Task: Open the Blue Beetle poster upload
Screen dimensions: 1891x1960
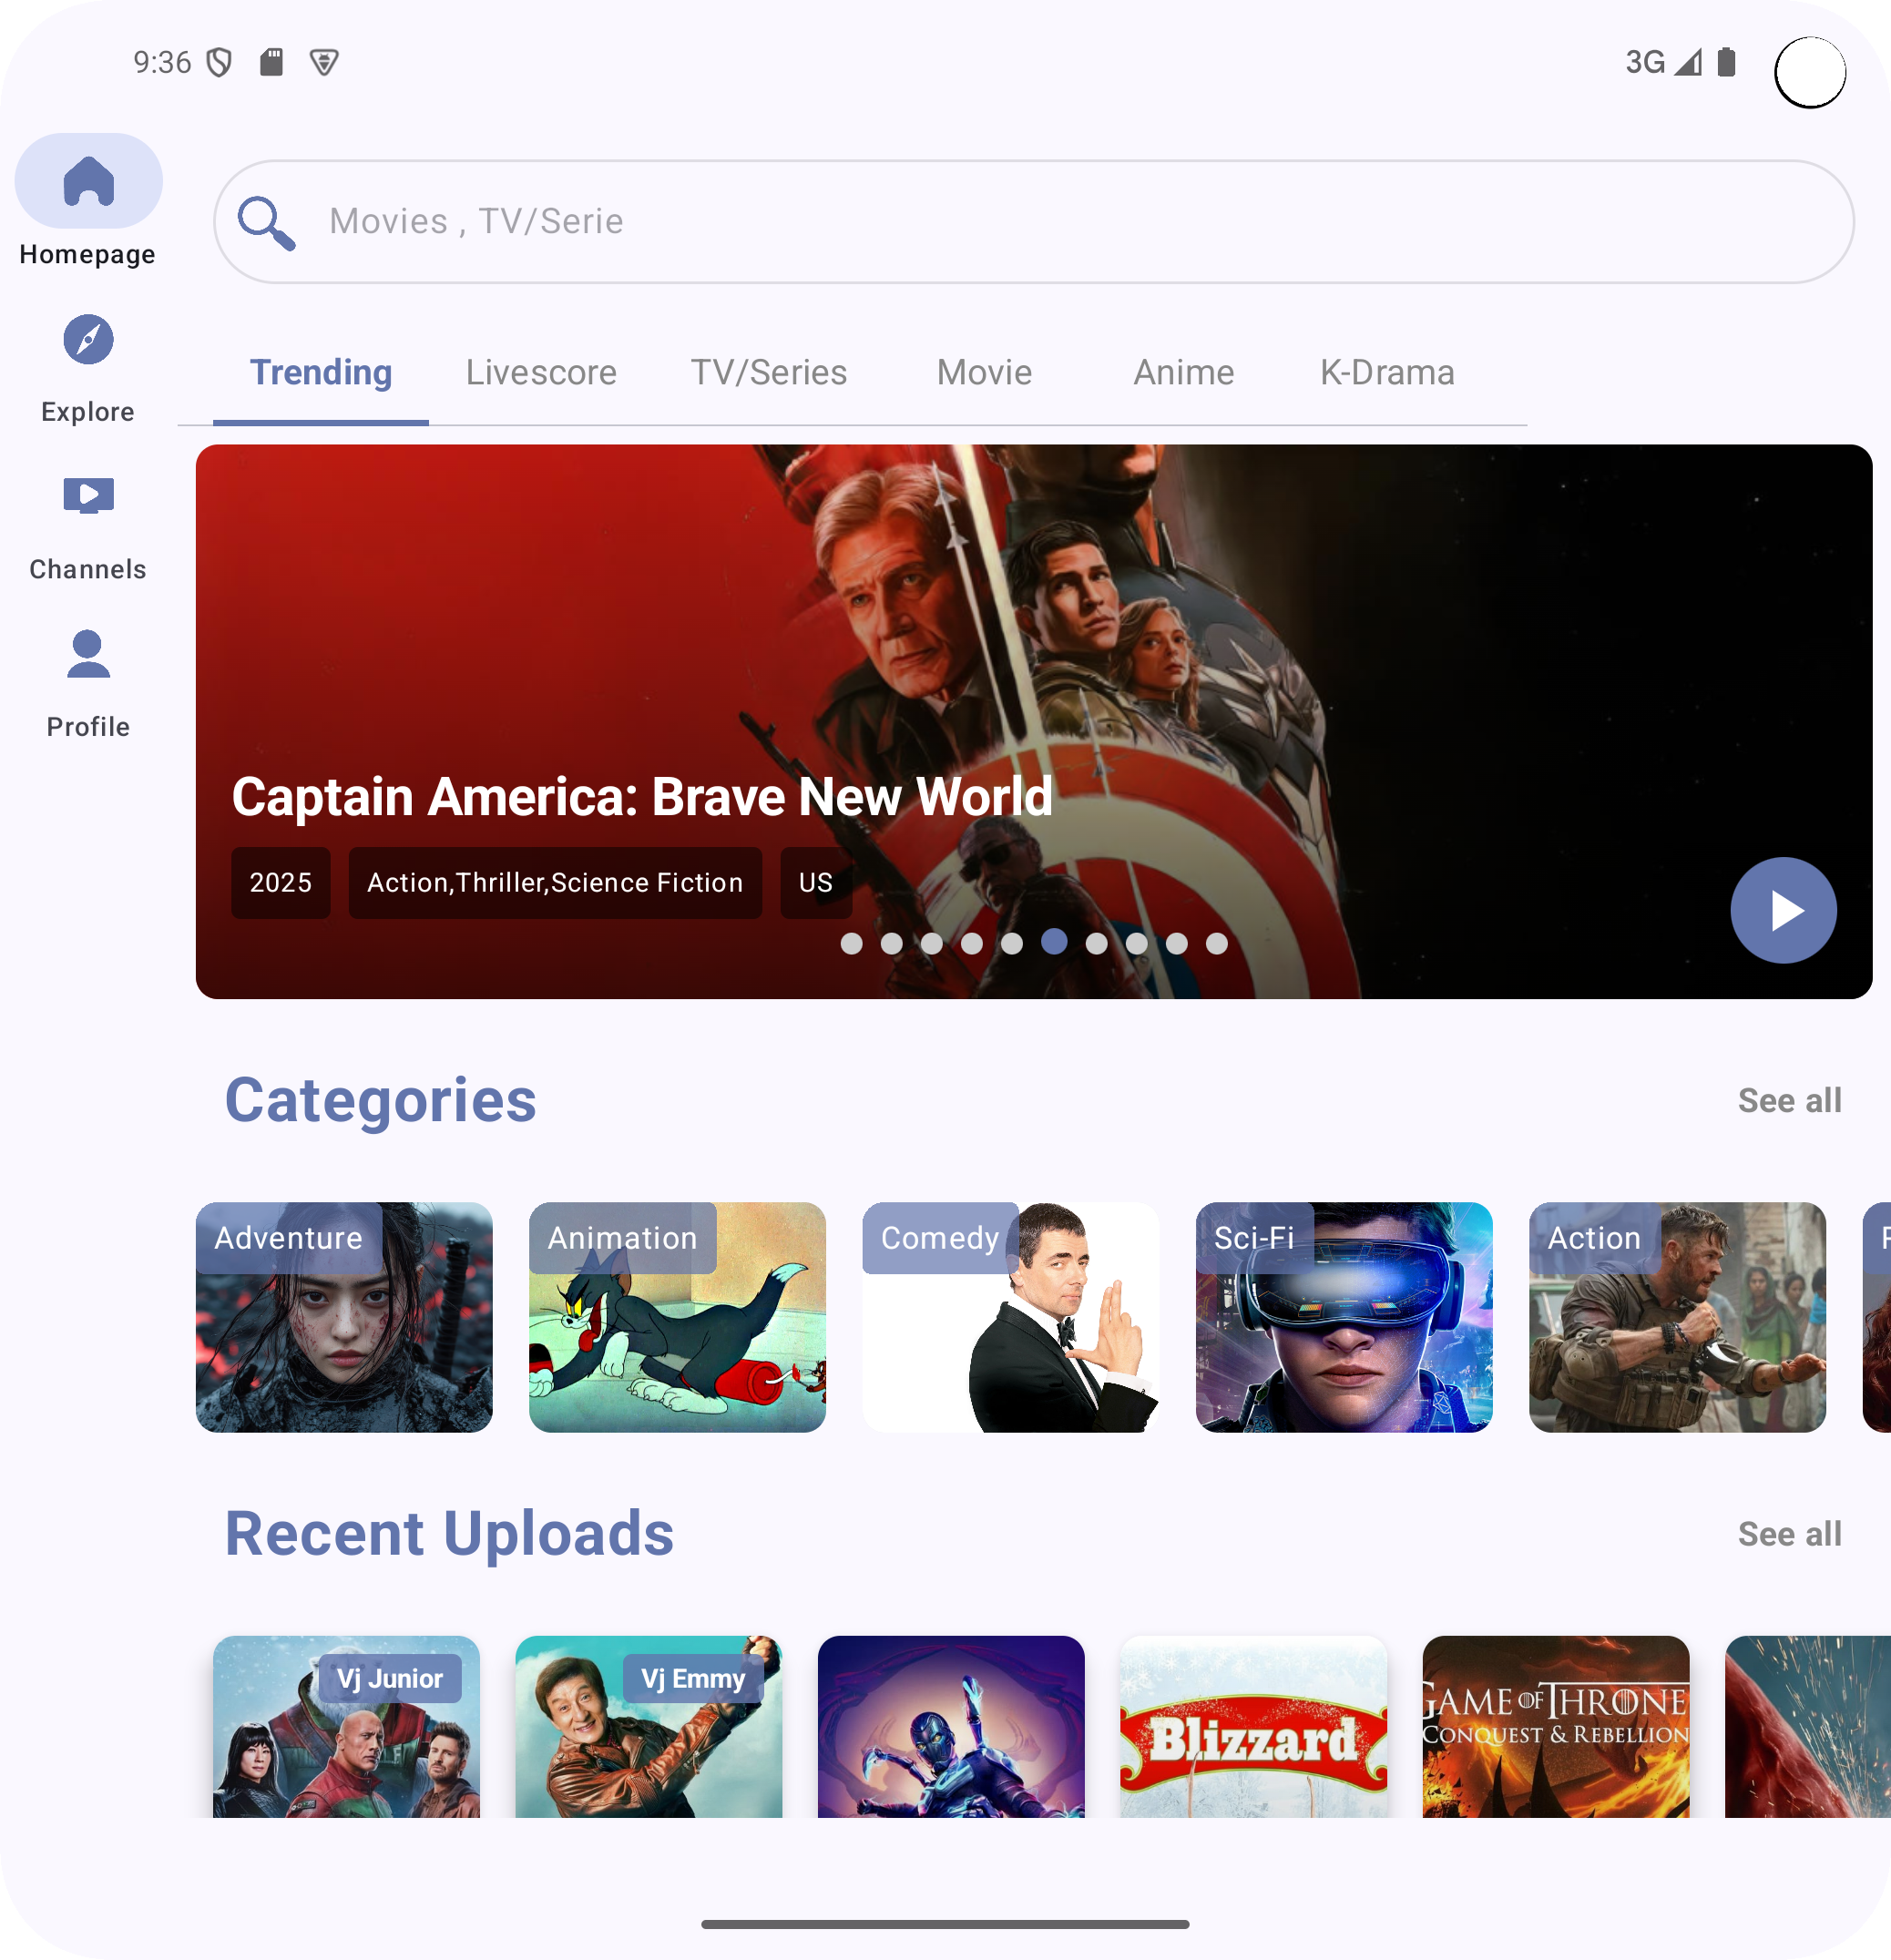Action: 951,1726
